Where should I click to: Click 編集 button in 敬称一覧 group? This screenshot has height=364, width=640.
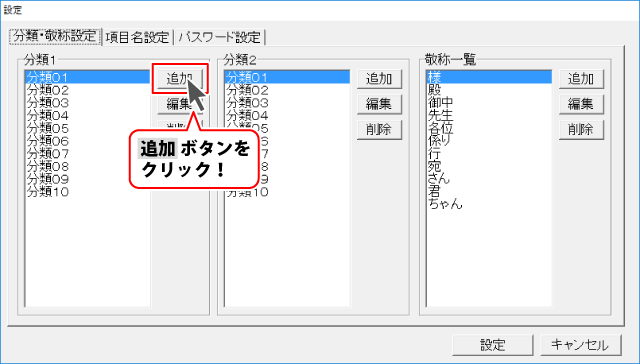[x=581, y=104]
